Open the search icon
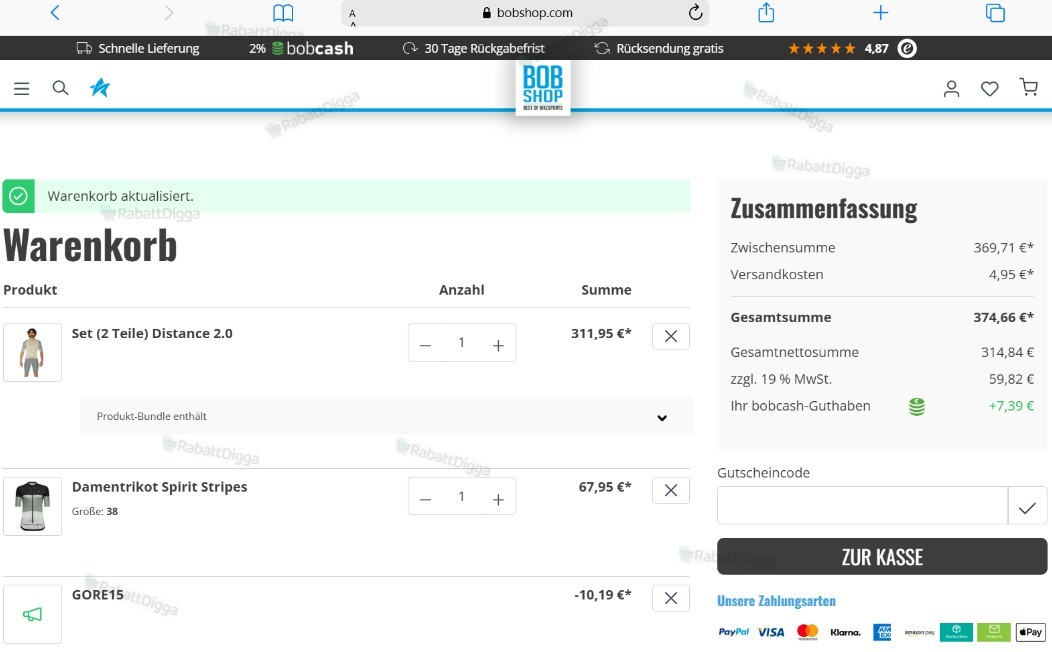1052x652 pixels. click(60, 88)
